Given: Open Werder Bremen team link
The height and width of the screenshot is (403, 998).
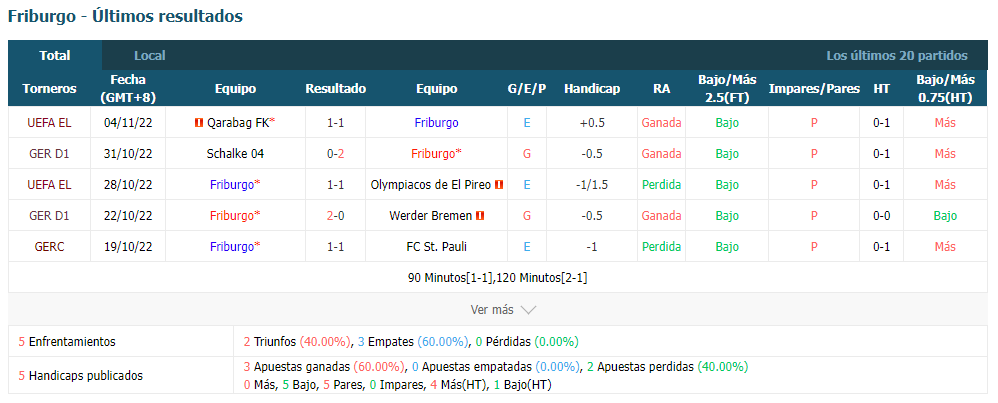Looking at the screenshot, I should click(431, 216).
